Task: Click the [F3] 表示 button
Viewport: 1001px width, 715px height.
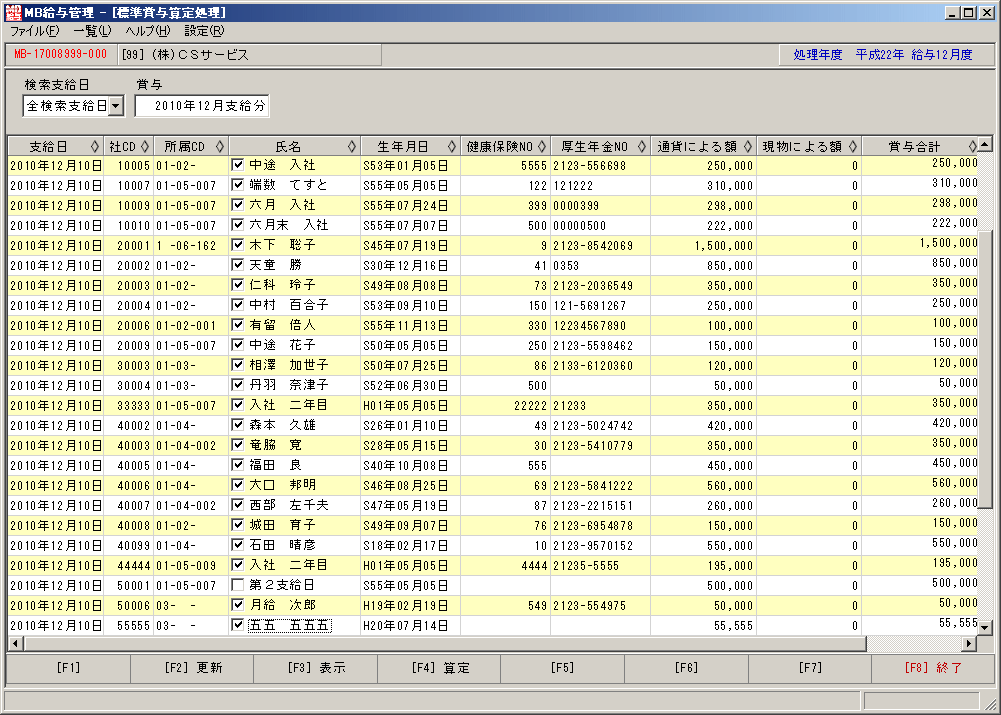Action: point(315,668)
